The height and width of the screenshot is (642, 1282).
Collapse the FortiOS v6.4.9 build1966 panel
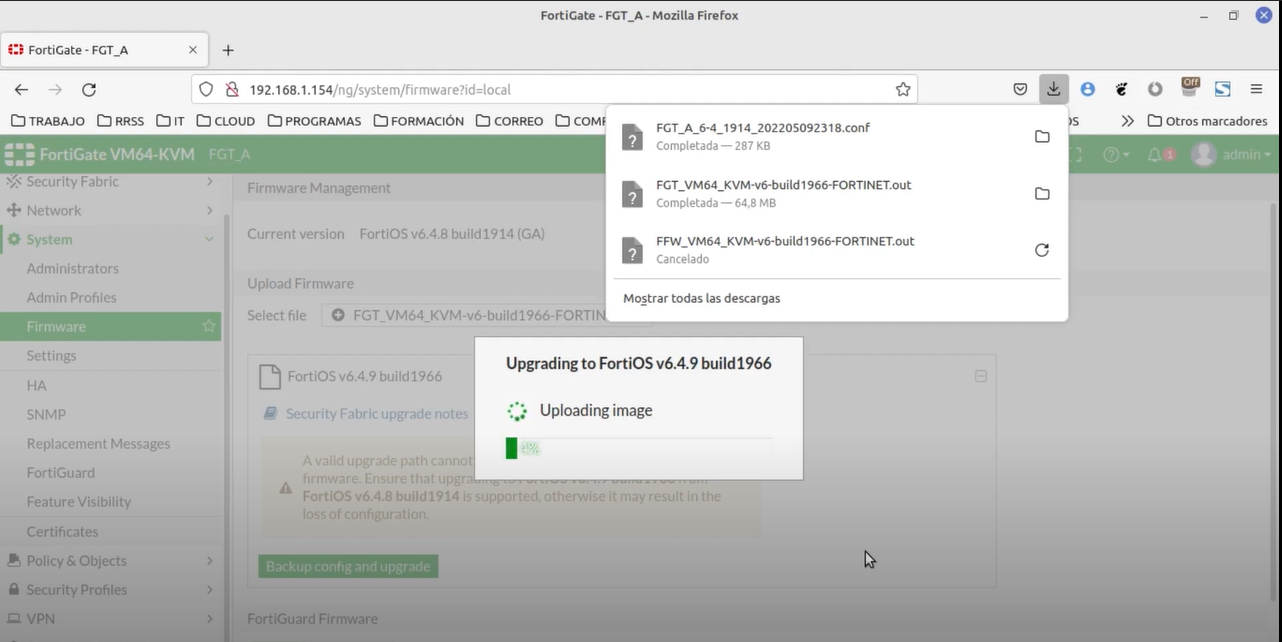point(980,376)
